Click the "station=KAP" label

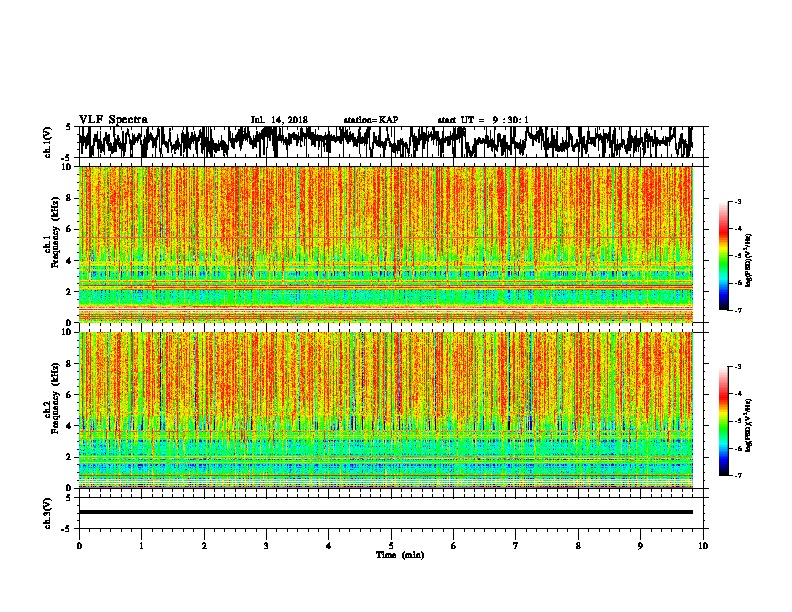pyautogui.click(x=371, y=120)
